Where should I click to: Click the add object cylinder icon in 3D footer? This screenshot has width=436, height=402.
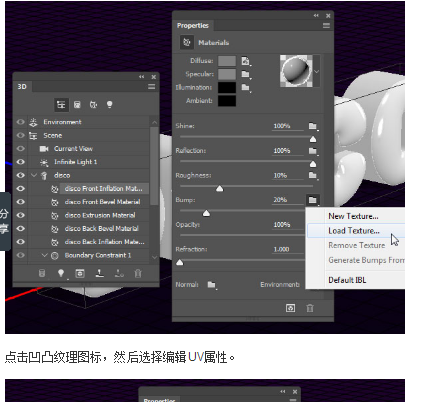click(42, 274)
